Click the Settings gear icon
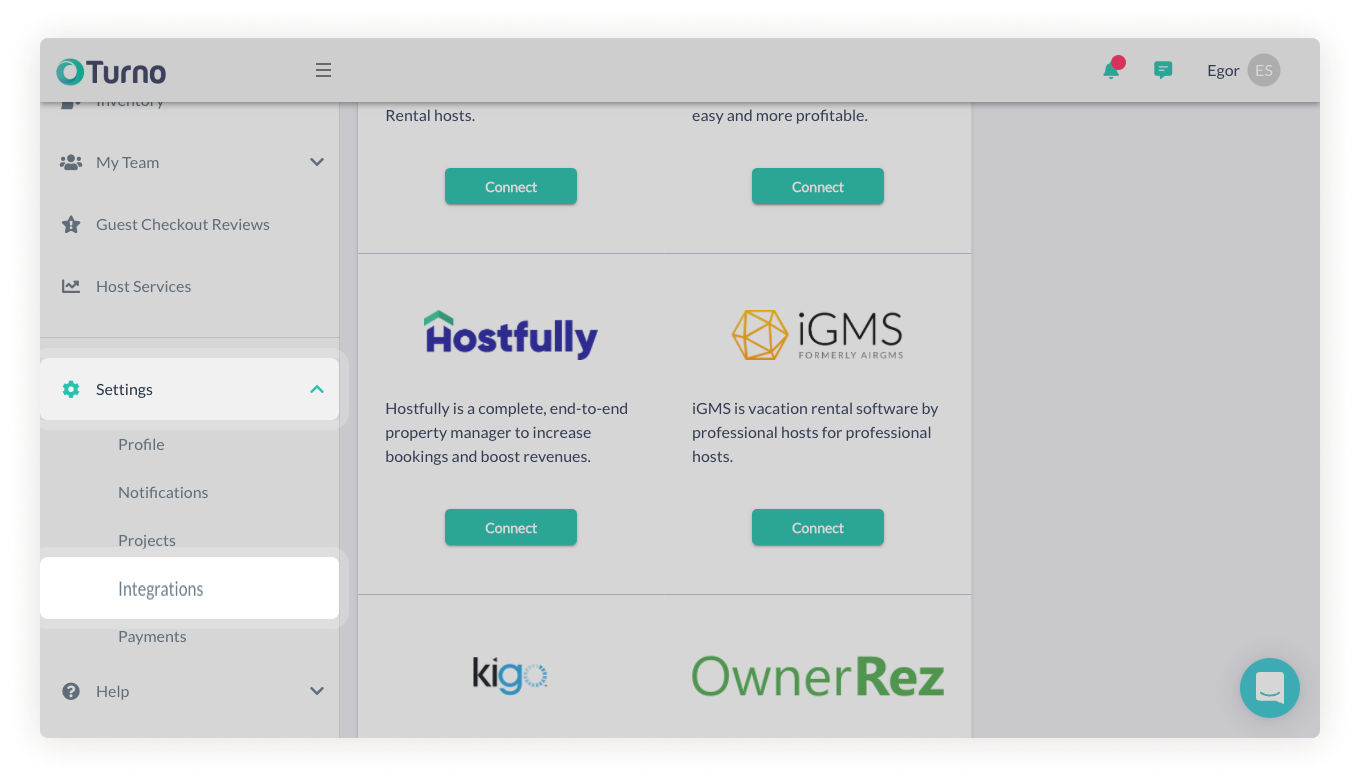The image size is (1360, 780). pos(71,389)
